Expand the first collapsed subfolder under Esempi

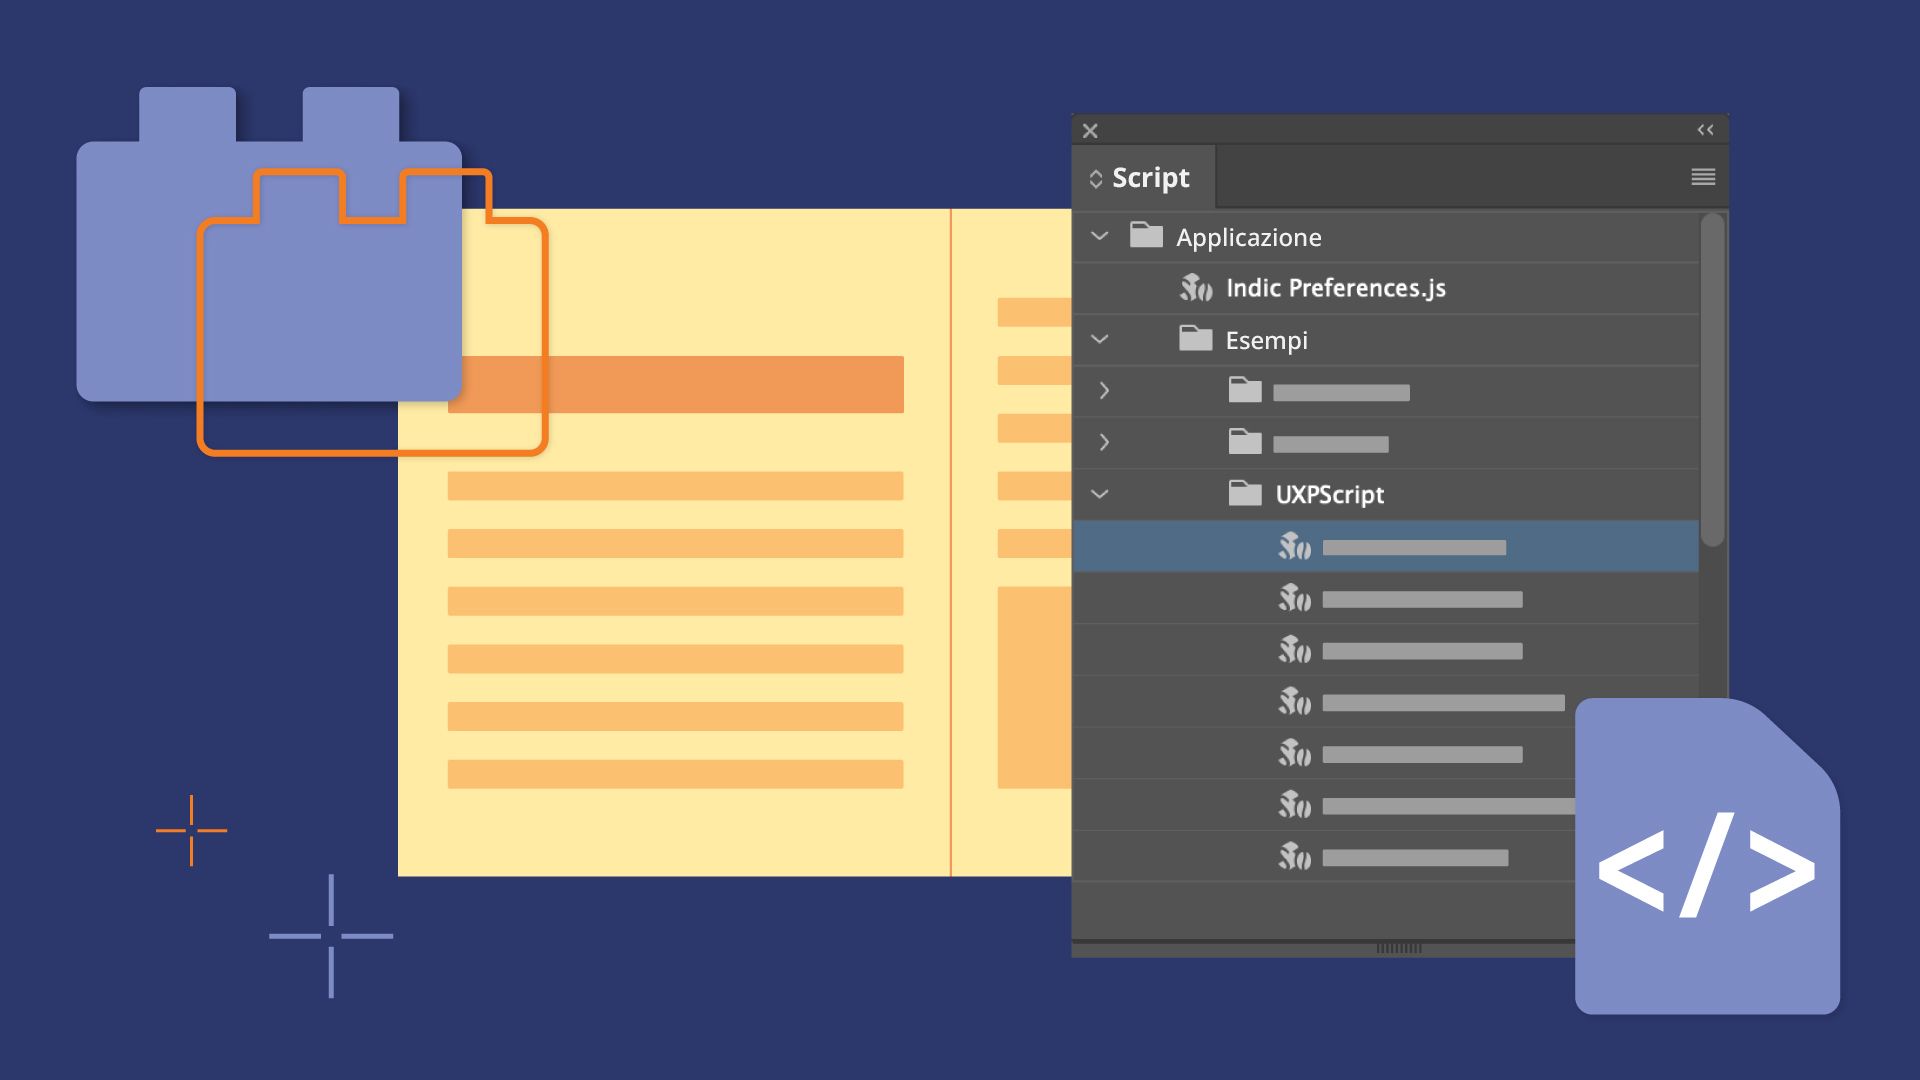click(x=1104, y=391)
